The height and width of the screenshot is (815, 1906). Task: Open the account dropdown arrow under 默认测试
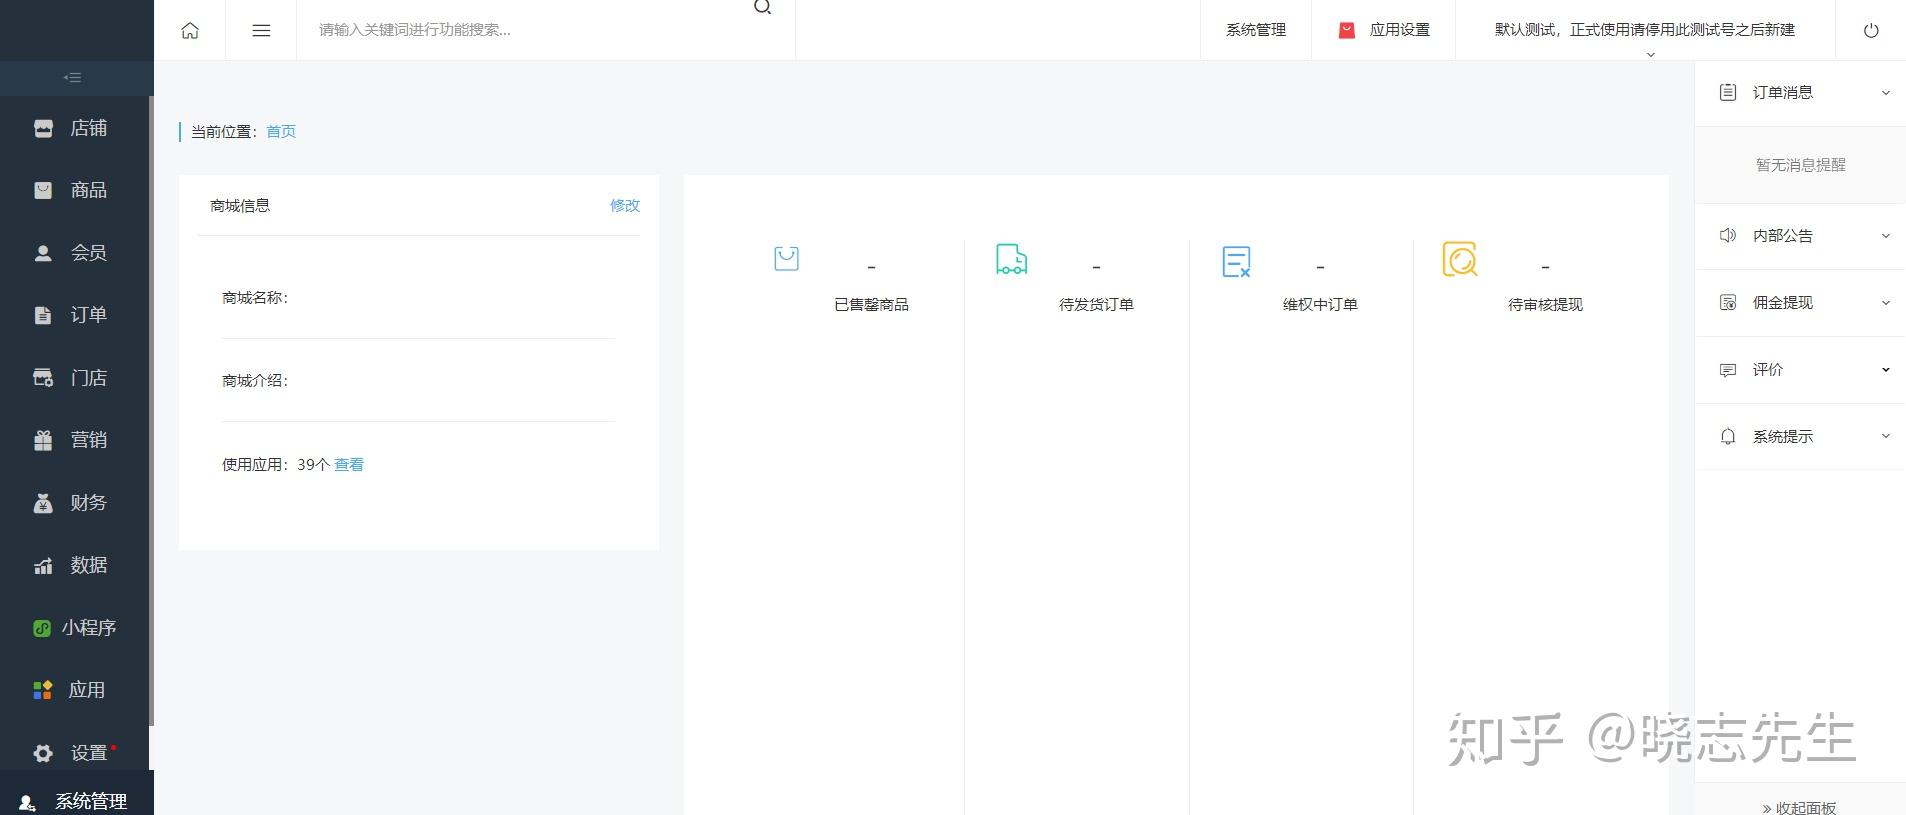(1651, 54)
